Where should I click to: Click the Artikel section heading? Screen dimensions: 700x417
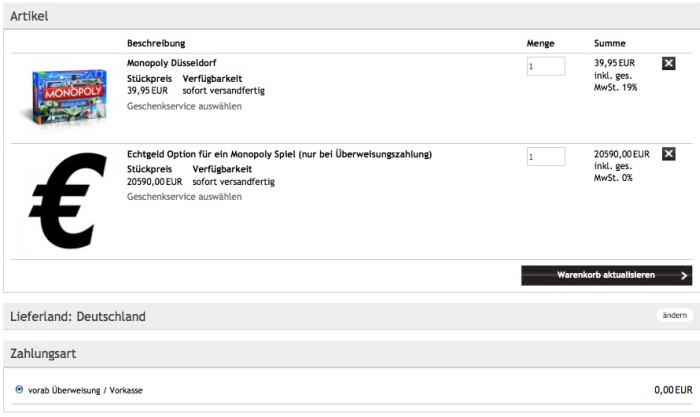[29, 16]
